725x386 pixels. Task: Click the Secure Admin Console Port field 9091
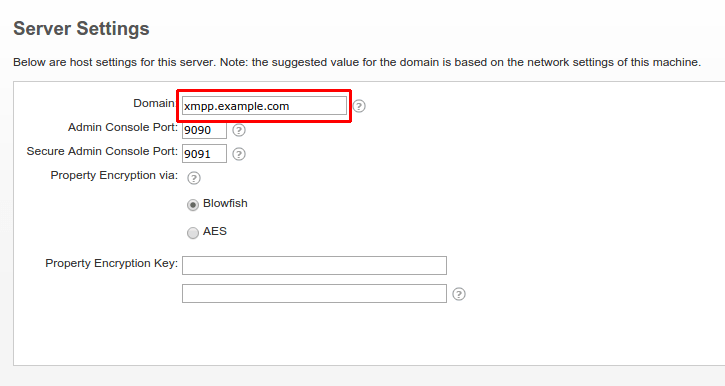click(x=204, y=153)
